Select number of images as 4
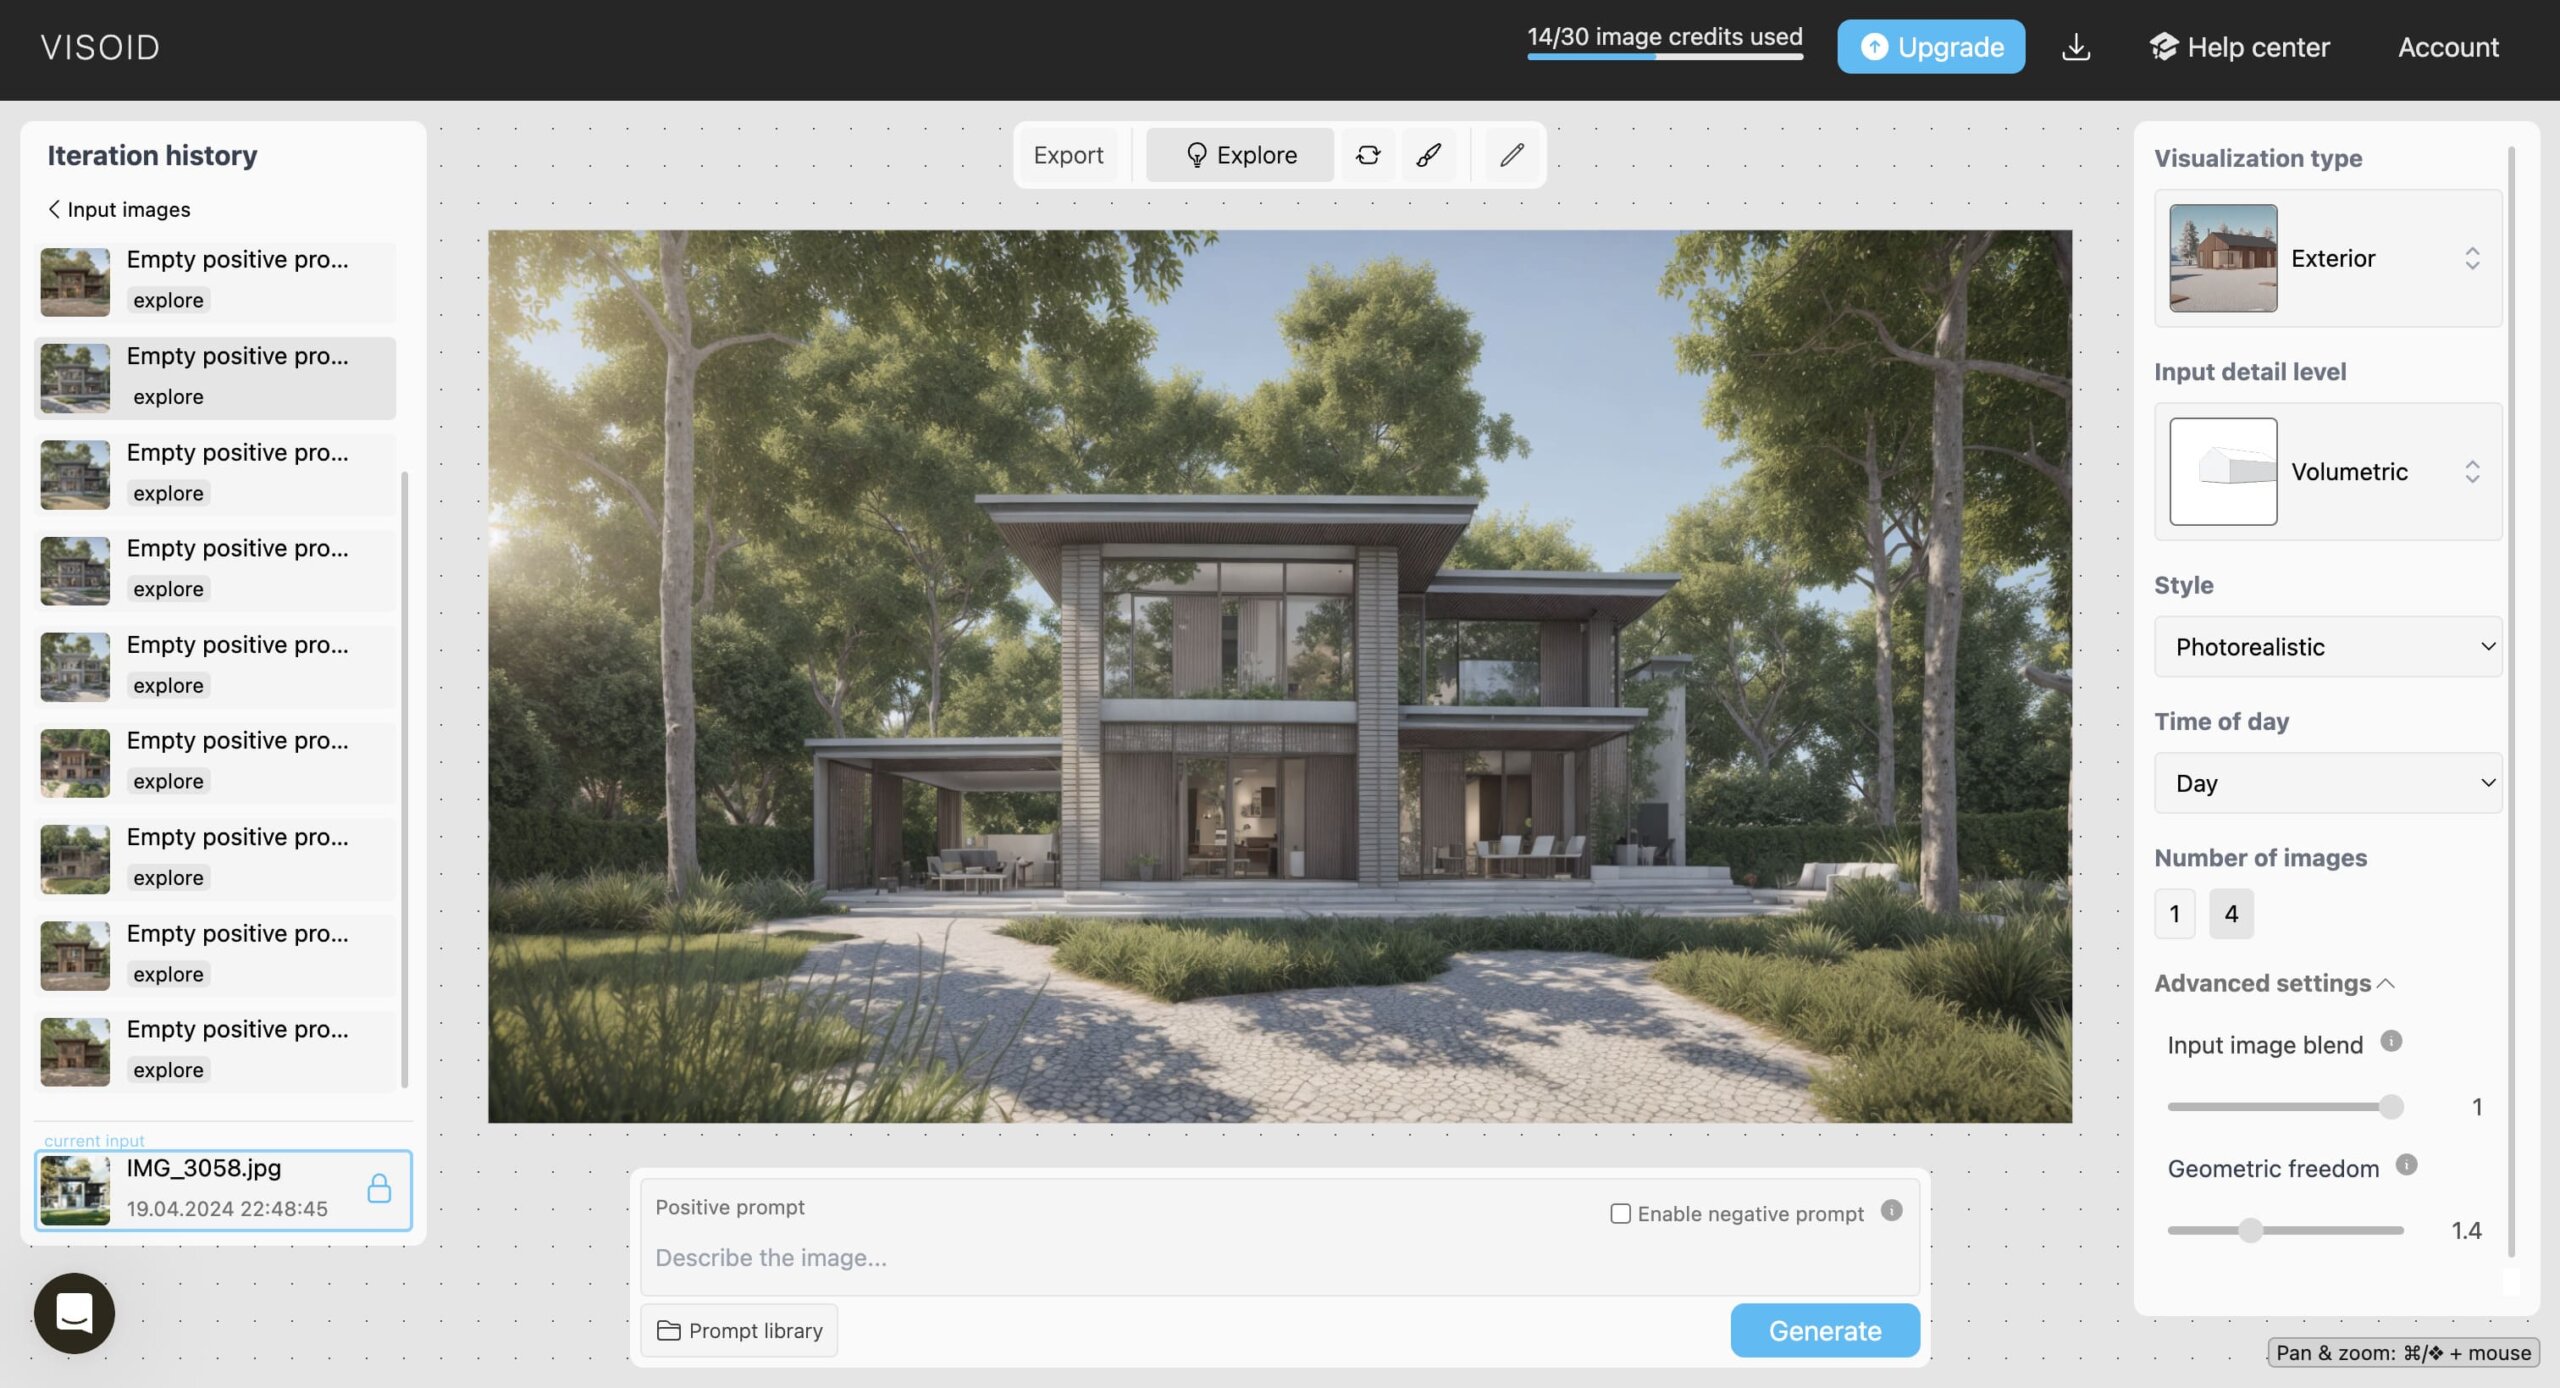Image resolution: width=2560 pixels, height=1388 pixels. 2234,911
